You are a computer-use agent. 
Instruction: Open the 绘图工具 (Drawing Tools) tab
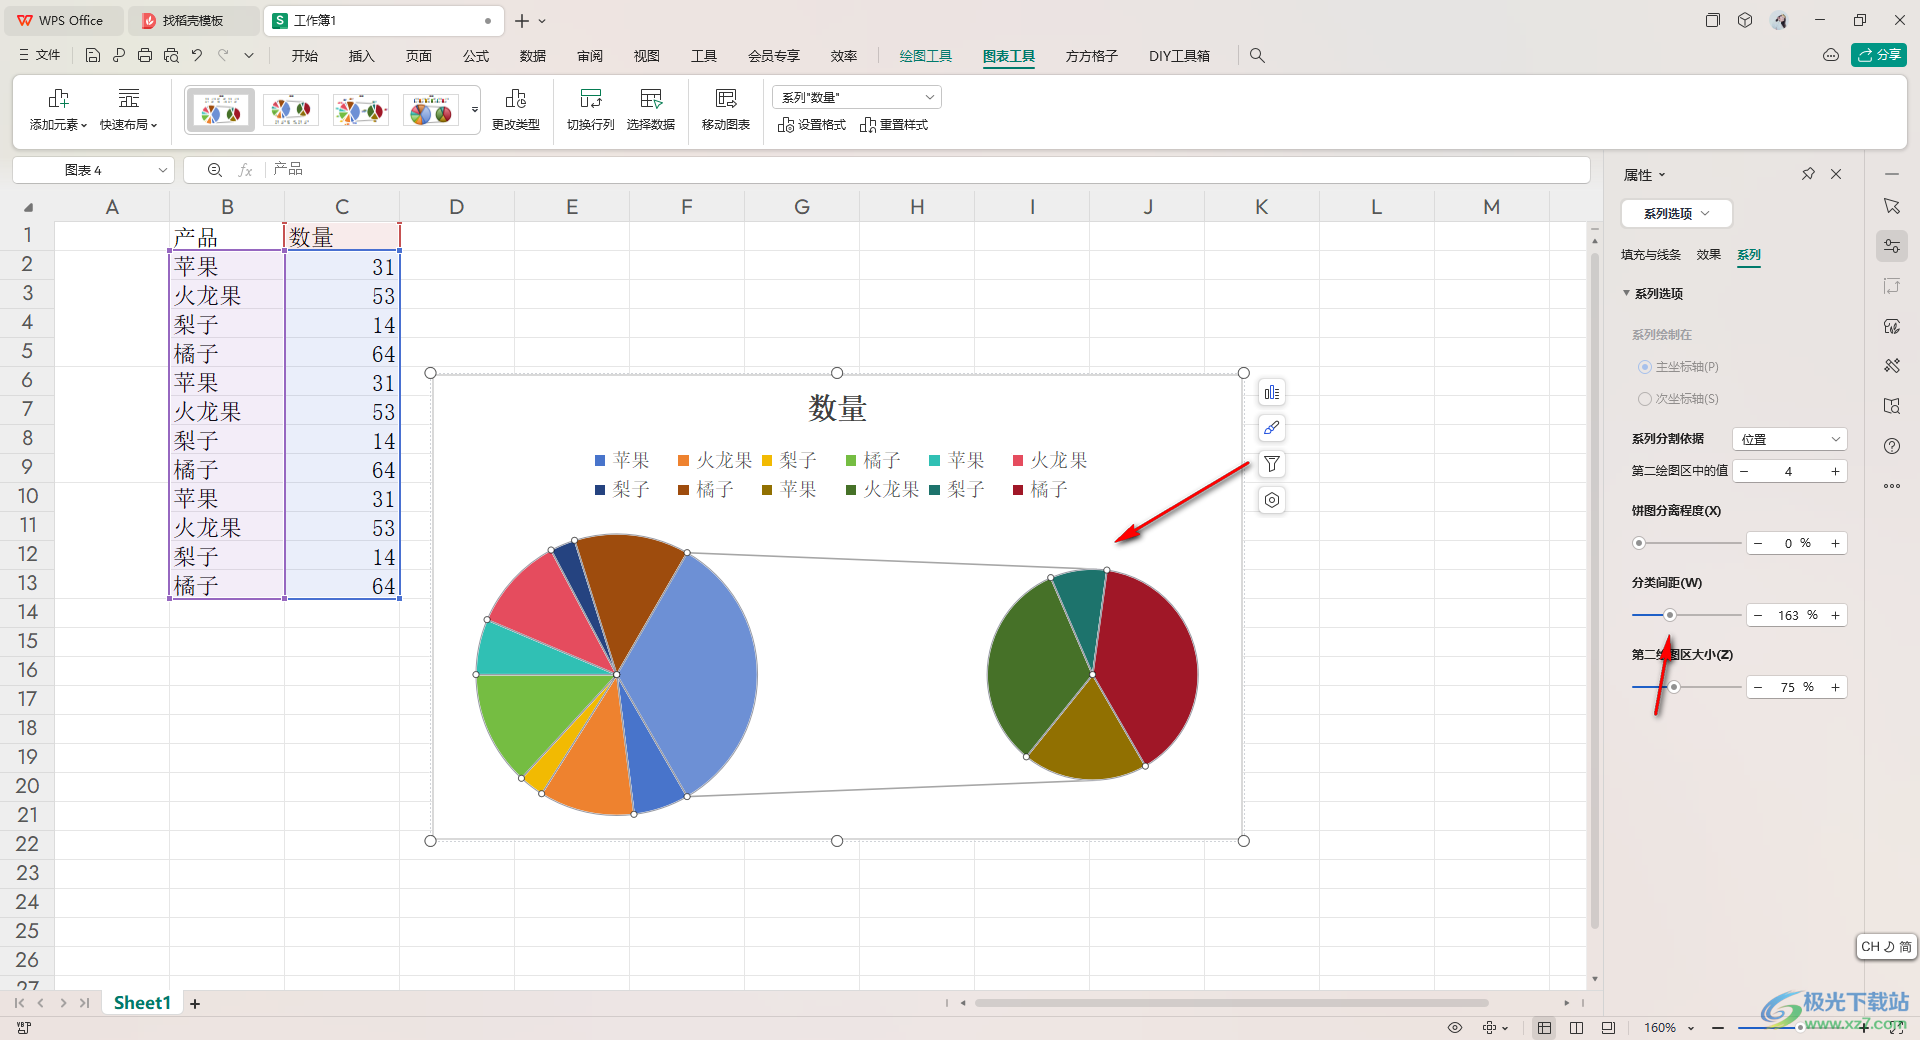(x=925, y=56)
